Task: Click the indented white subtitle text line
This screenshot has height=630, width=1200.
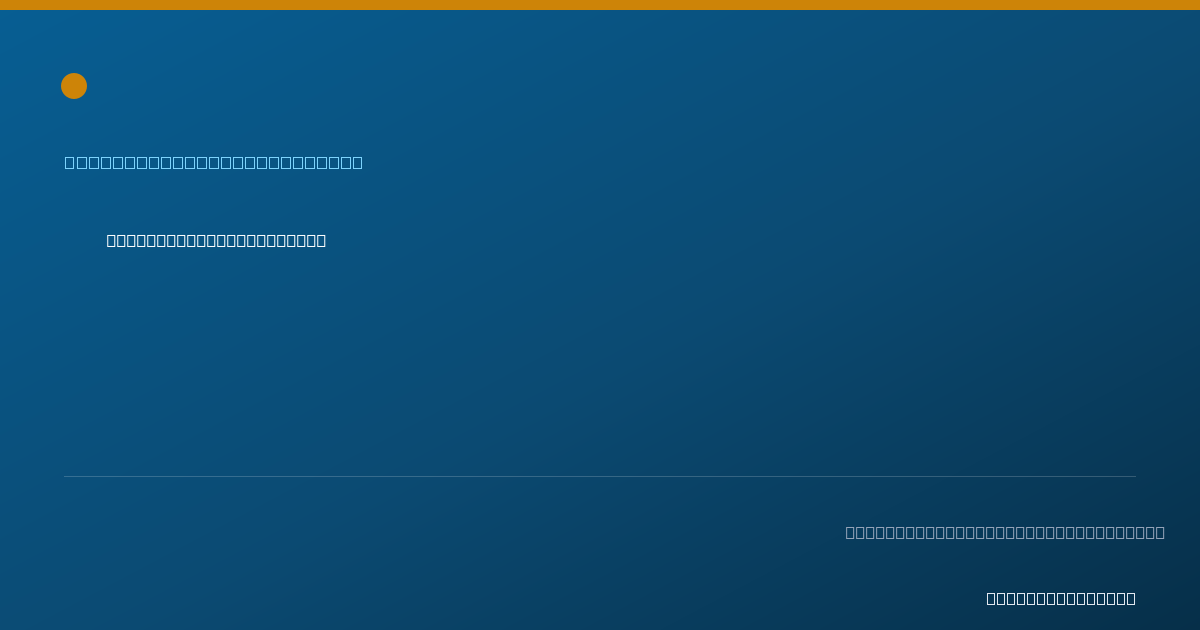Action: point(216,240)
